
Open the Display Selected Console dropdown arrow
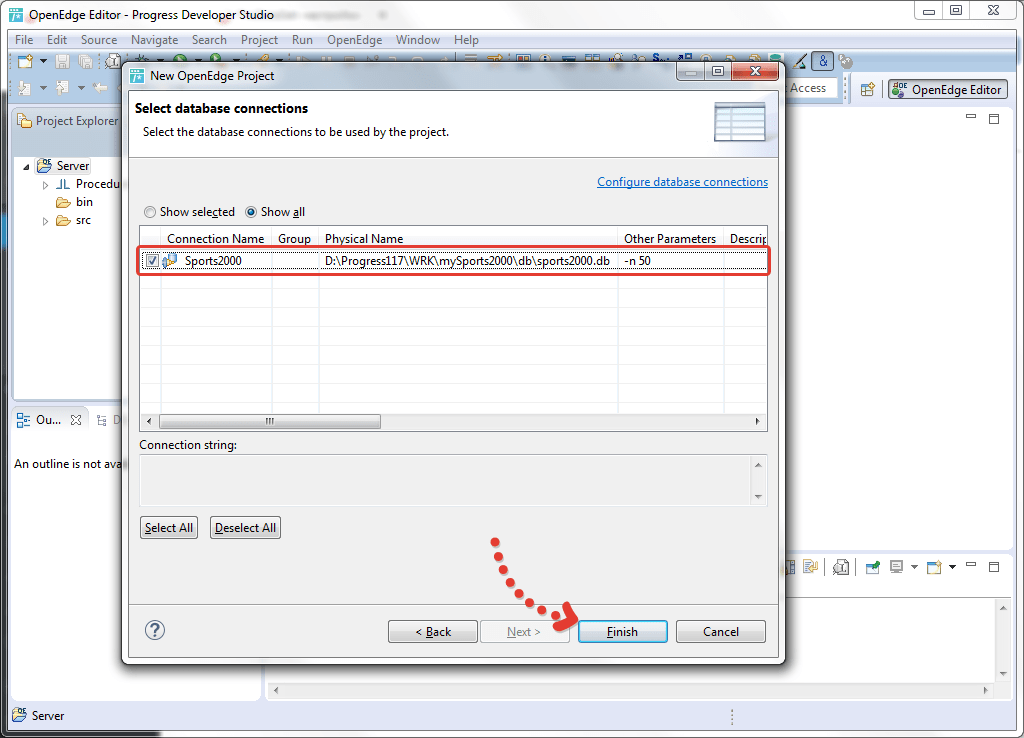[914, 567]
